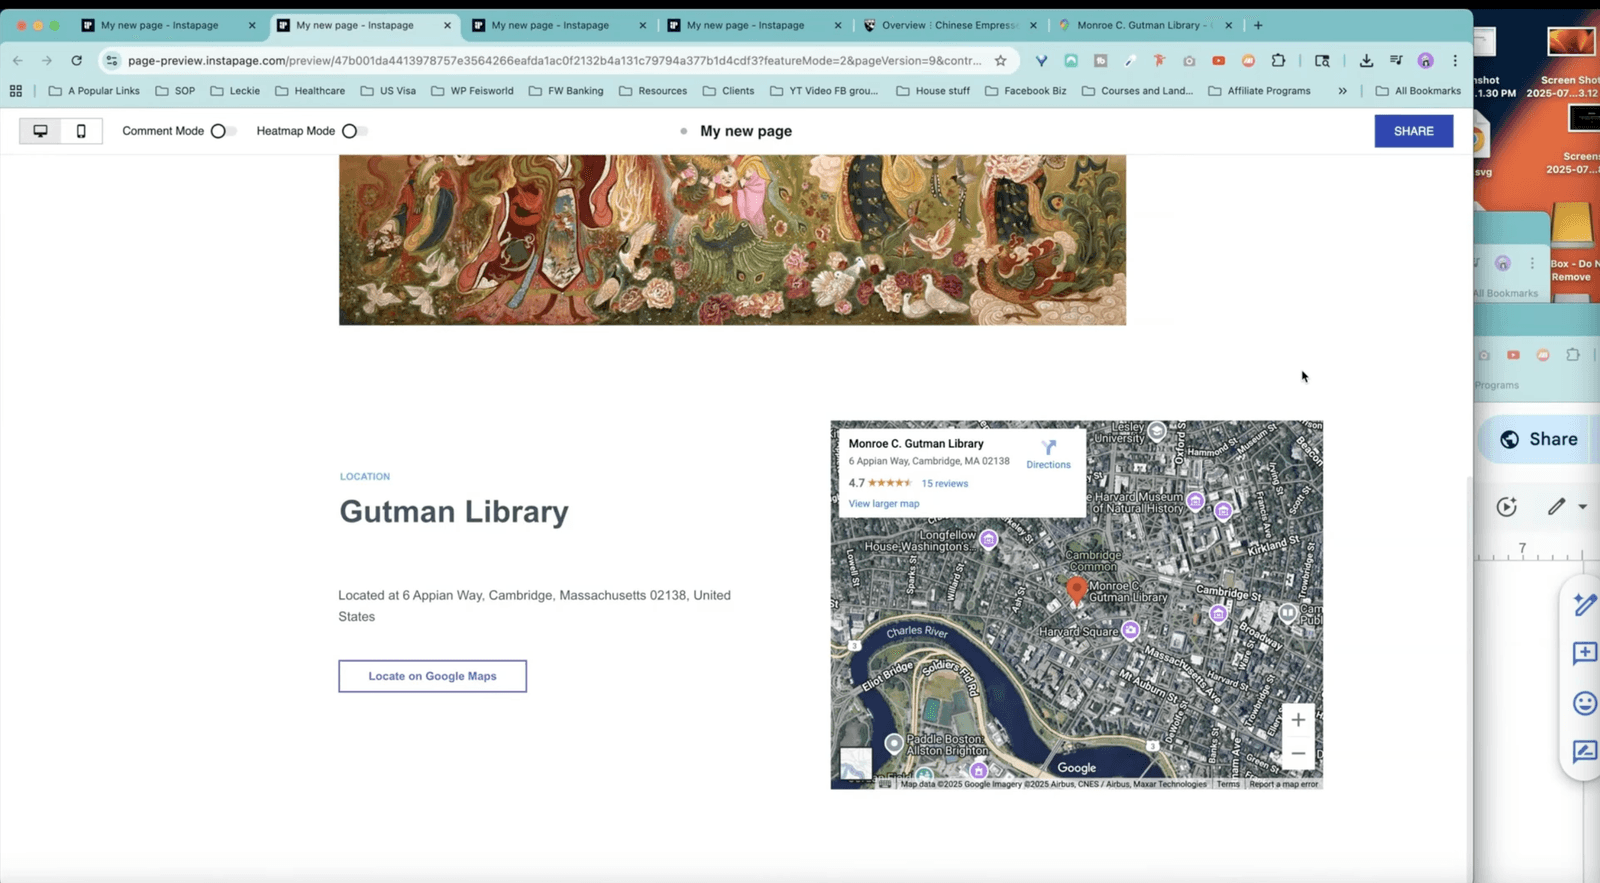The width and height of the screenshot is (1600, 883).
Task: Click add comment icon in background window
Action: (1584, 653)
